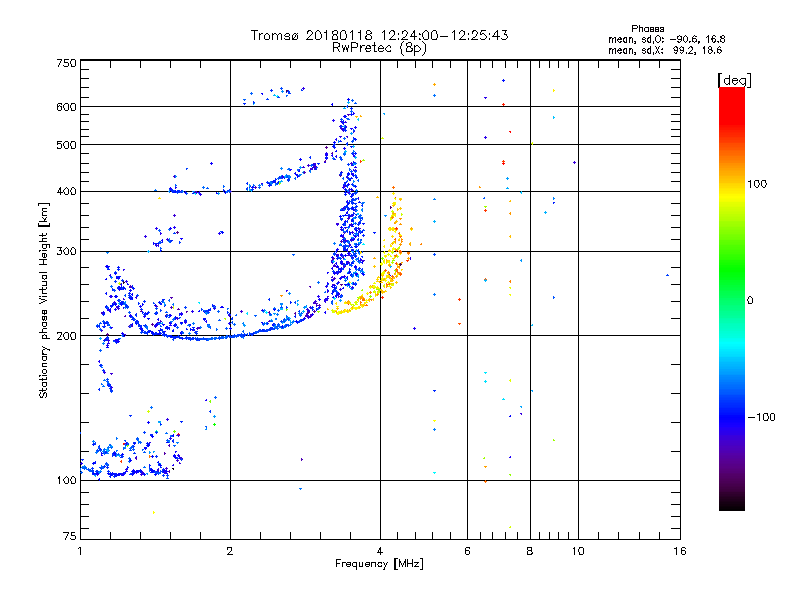Click the 'mean, sd,O: -90.6, 16.8' line
This screenshot has height=600, width=800.
click(x=666, y=39)
